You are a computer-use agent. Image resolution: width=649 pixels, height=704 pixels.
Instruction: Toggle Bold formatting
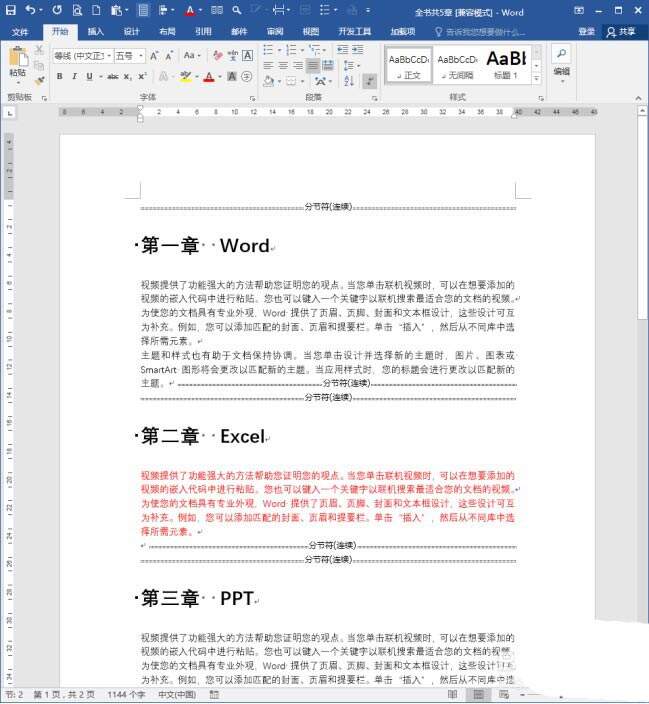tap(59, 77)
